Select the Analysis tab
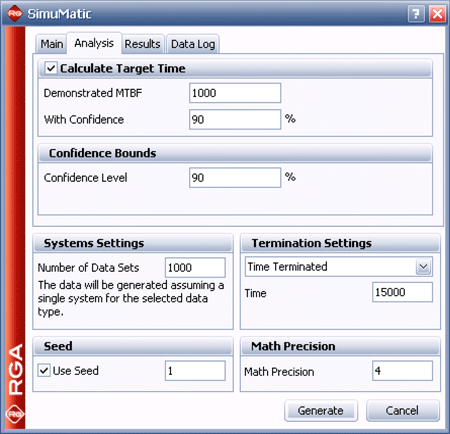The width and height of the screenshot is (450, 434). [94, 43]
